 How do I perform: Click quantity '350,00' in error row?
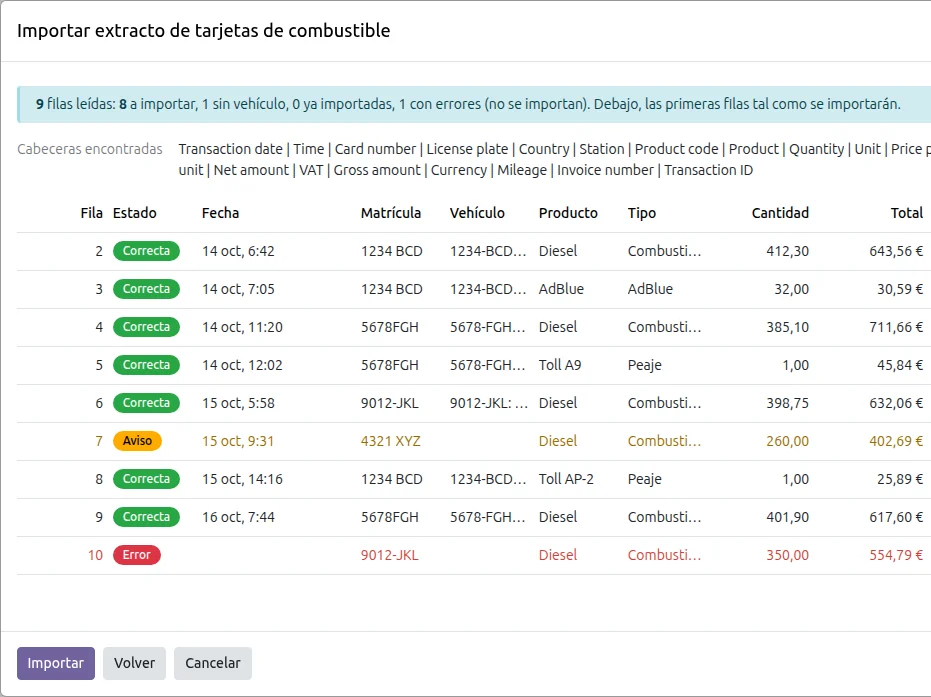coord(787,555)
